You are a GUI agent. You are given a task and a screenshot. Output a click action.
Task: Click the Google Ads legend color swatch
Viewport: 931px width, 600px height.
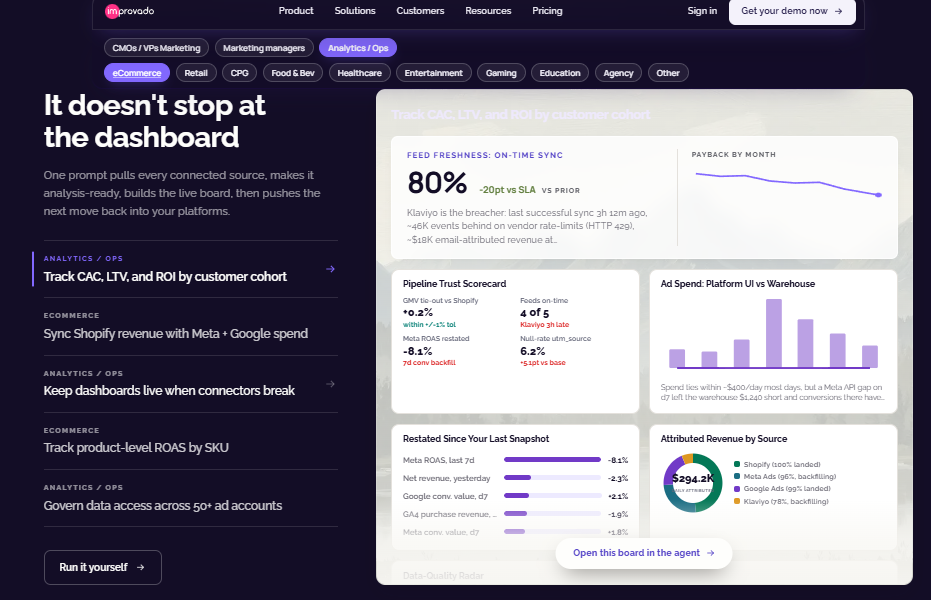[737, 488]
